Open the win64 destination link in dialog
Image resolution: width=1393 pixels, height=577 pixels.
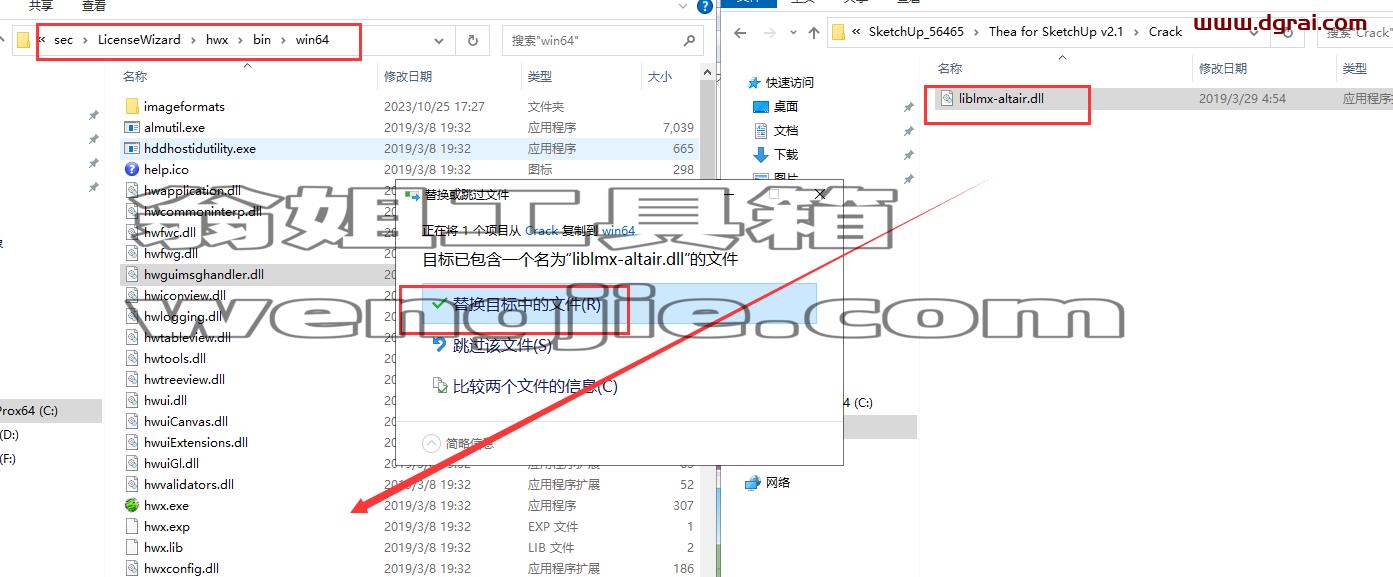click(x=618, y=230)
